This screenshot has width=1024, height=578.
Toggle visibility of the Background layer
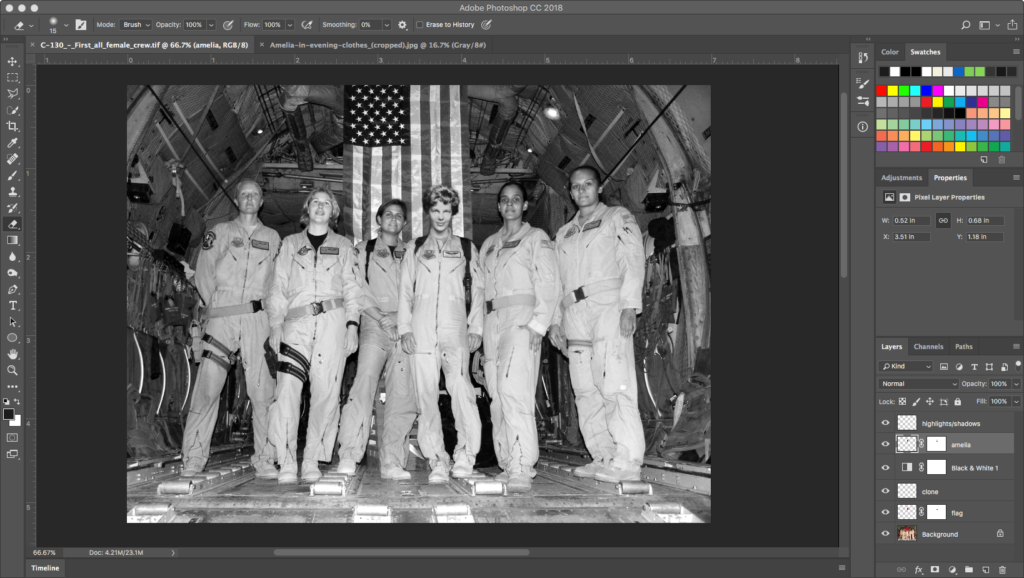[885, 534]
